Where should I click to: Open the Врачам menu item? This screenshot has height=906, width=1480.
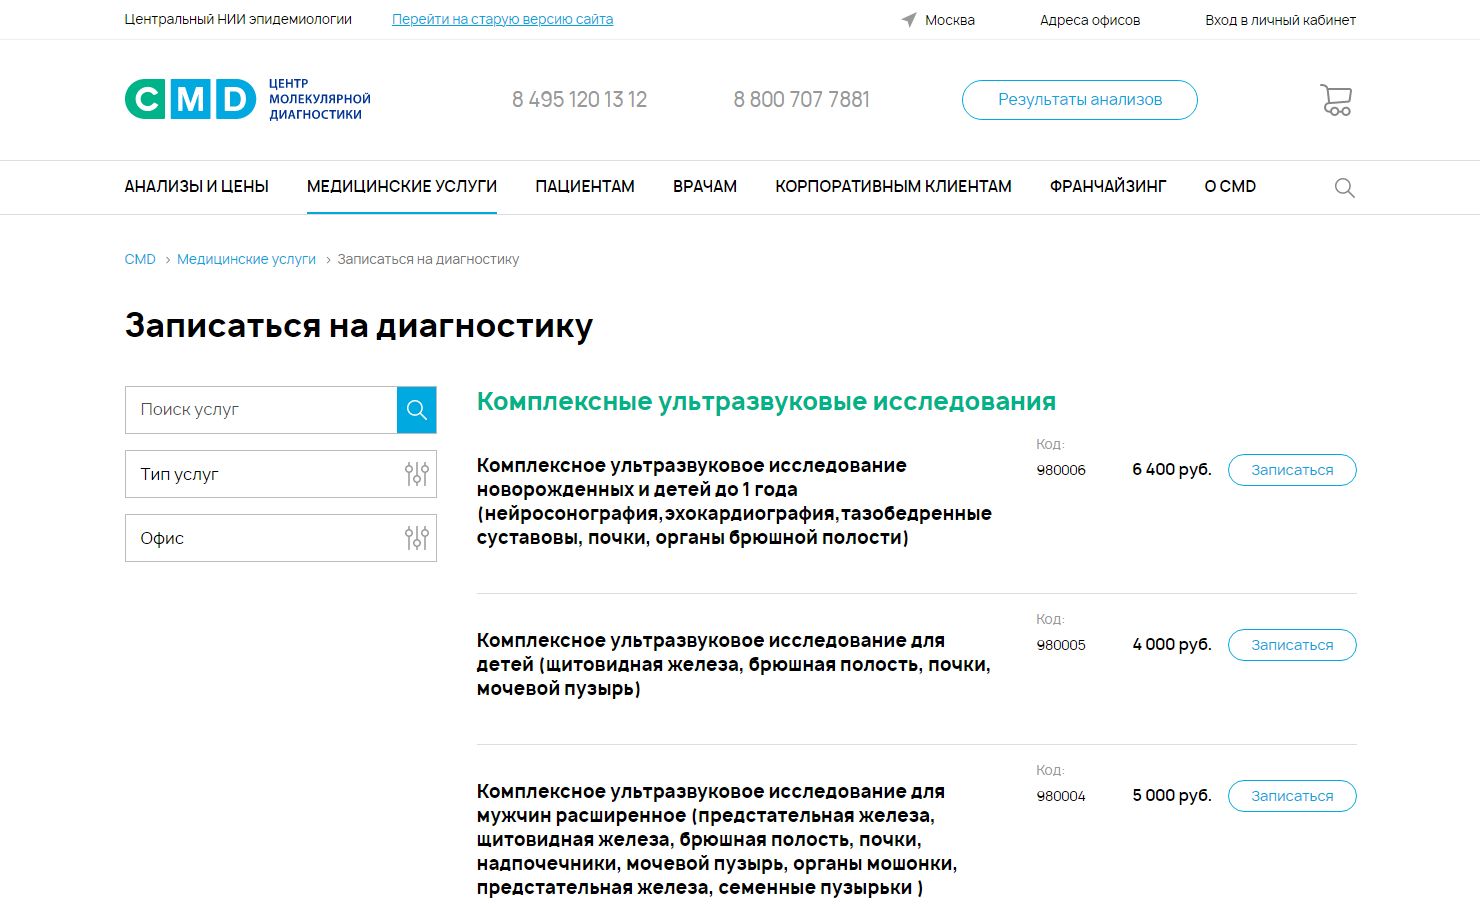704,187
